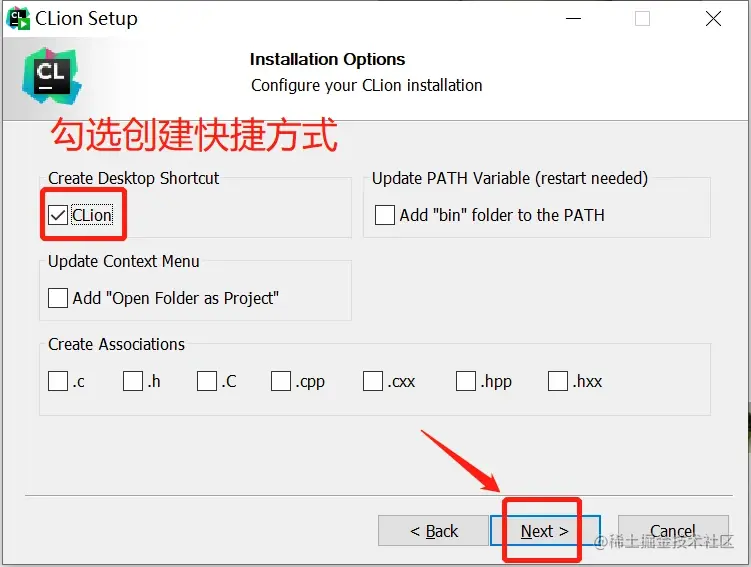Uncheck the CLion desktop shortcut checkbox

58,215
